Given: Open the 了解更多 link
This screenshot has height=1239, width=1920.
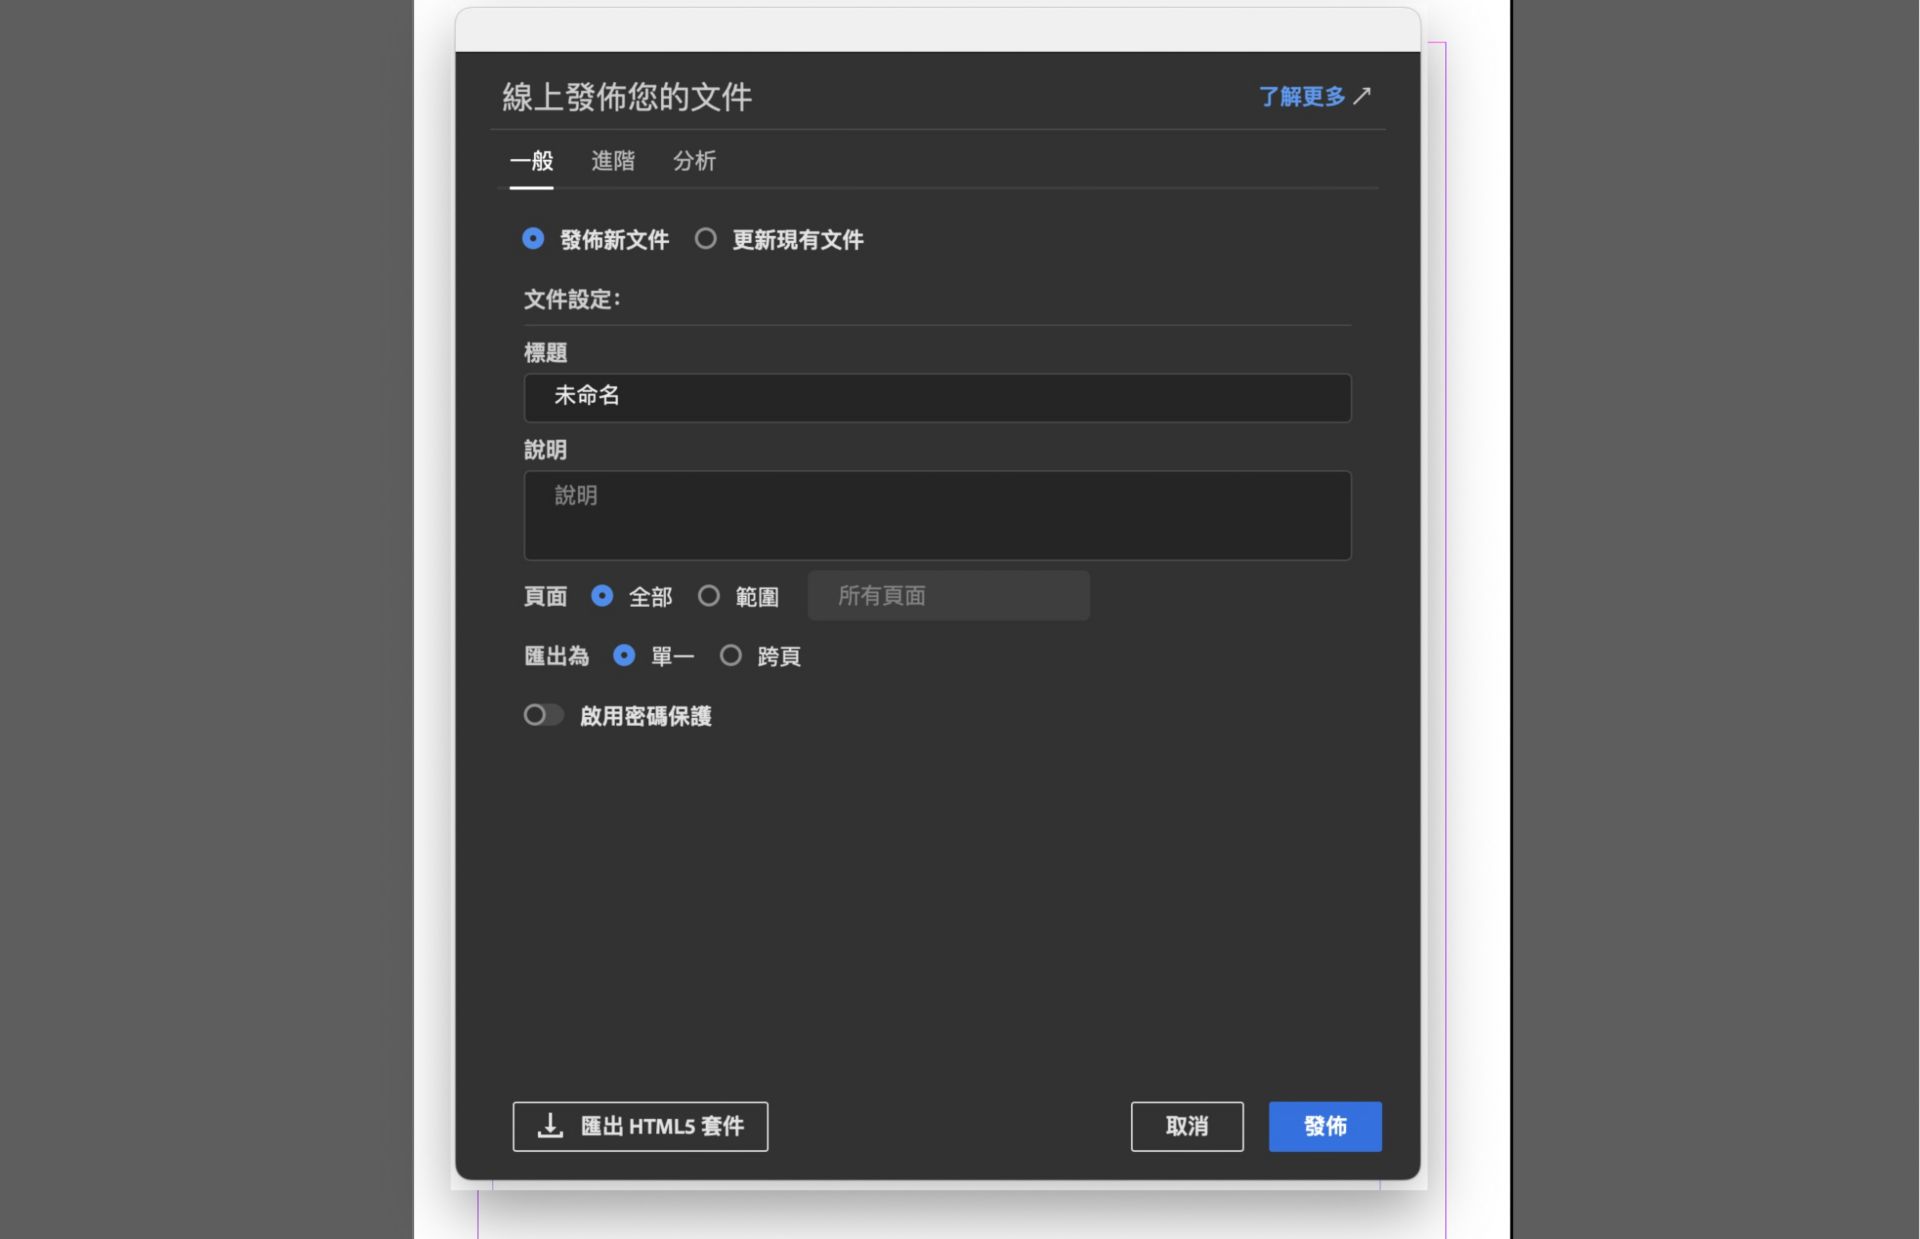Looking at the screenshot, I should point(1303,96).
